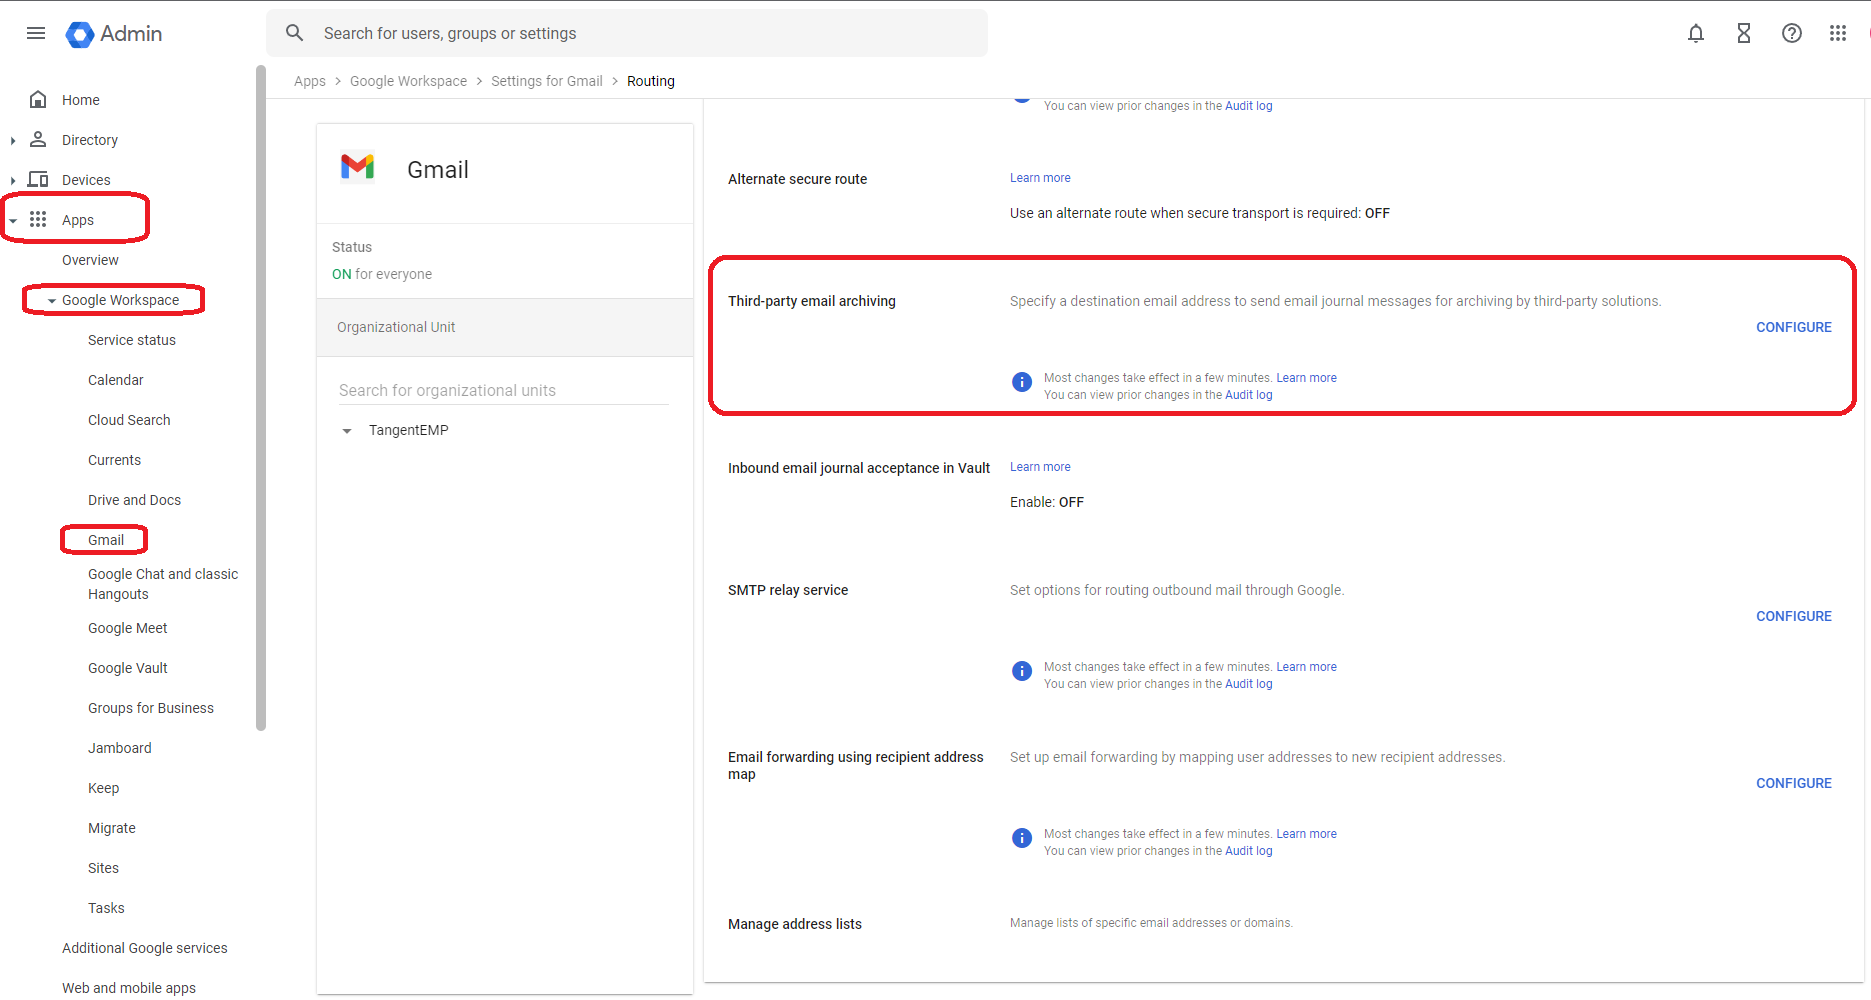Image resolution: width=1871 pixels, height=1000 pixels.
Task: Configure SMTP relay service
Action: point(1794,616)
